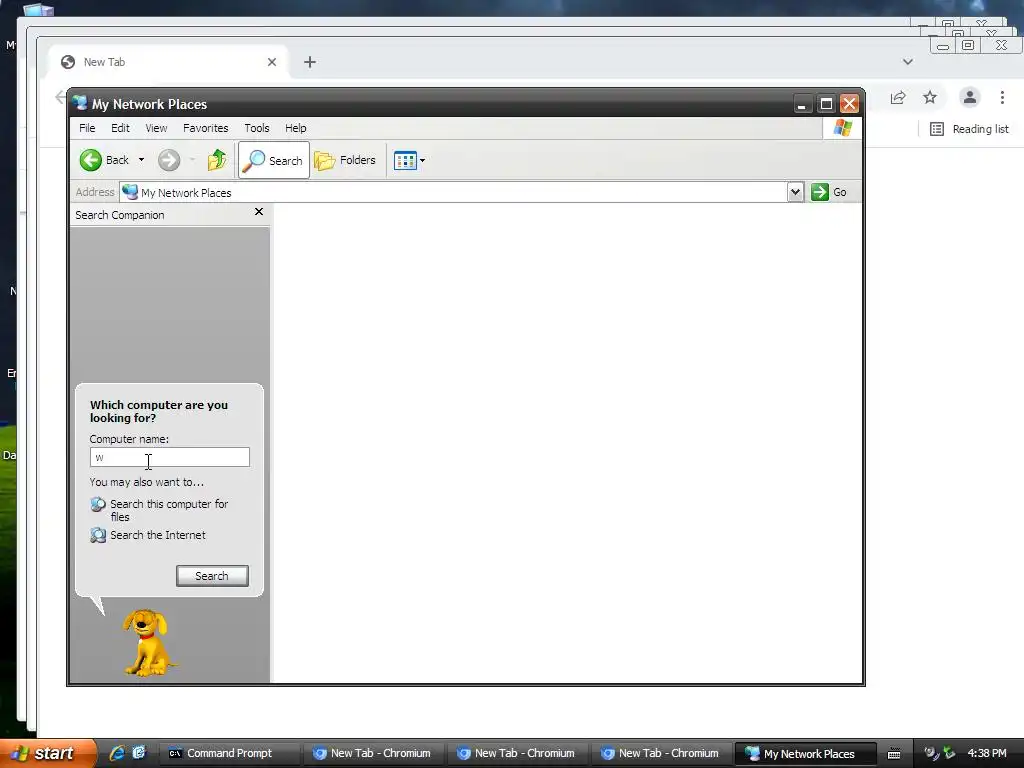Select the New Tab tab in Chromium

point(170,62)
